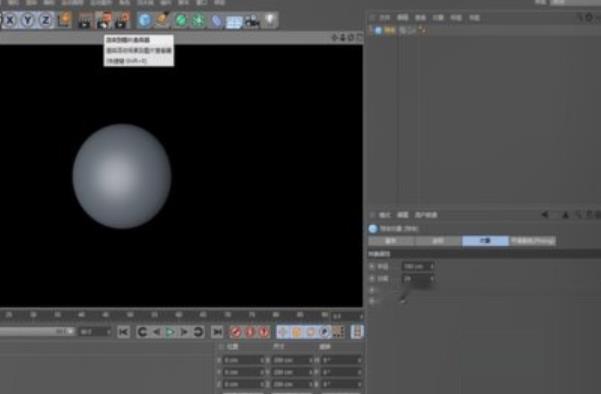The width and height of the screenshot is (601, 394).
Task: Click the size Y coordinate field
Action: [x=292, y=373]
